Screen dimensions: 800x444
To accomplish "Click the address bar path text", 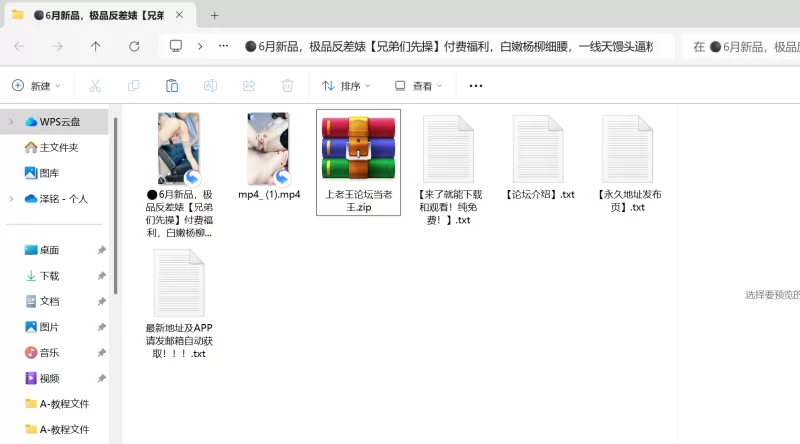I will 449,47.
